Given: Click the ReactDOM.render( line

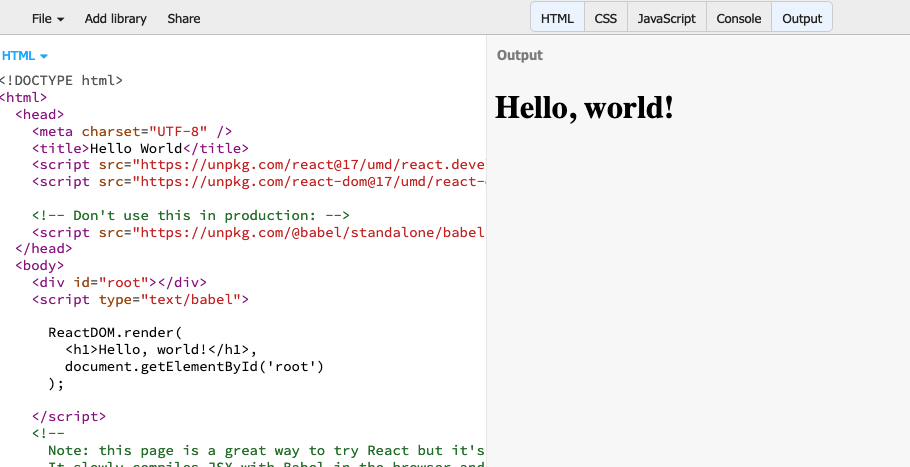Looking at the screenshot, I should (x=115, y=332).
